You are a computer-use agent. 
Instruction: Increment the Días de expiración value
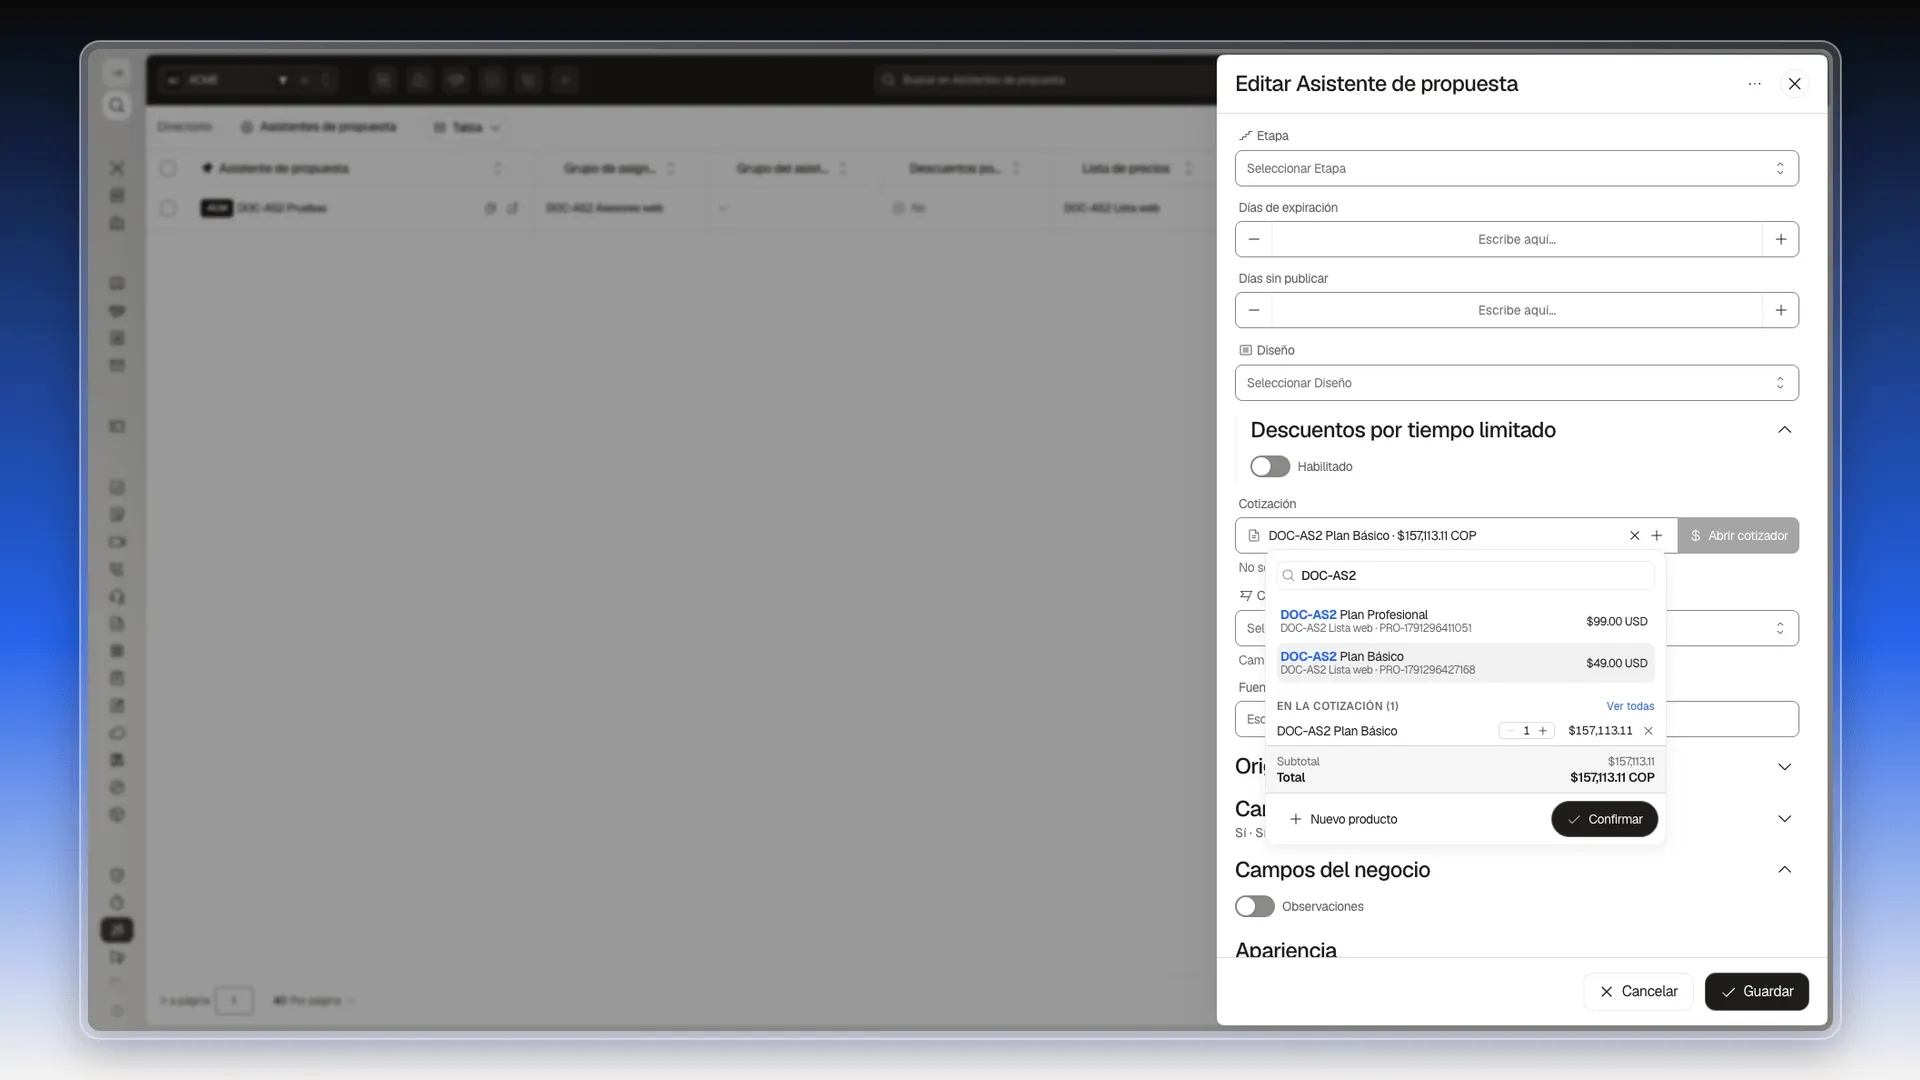tap(1780, 239)
